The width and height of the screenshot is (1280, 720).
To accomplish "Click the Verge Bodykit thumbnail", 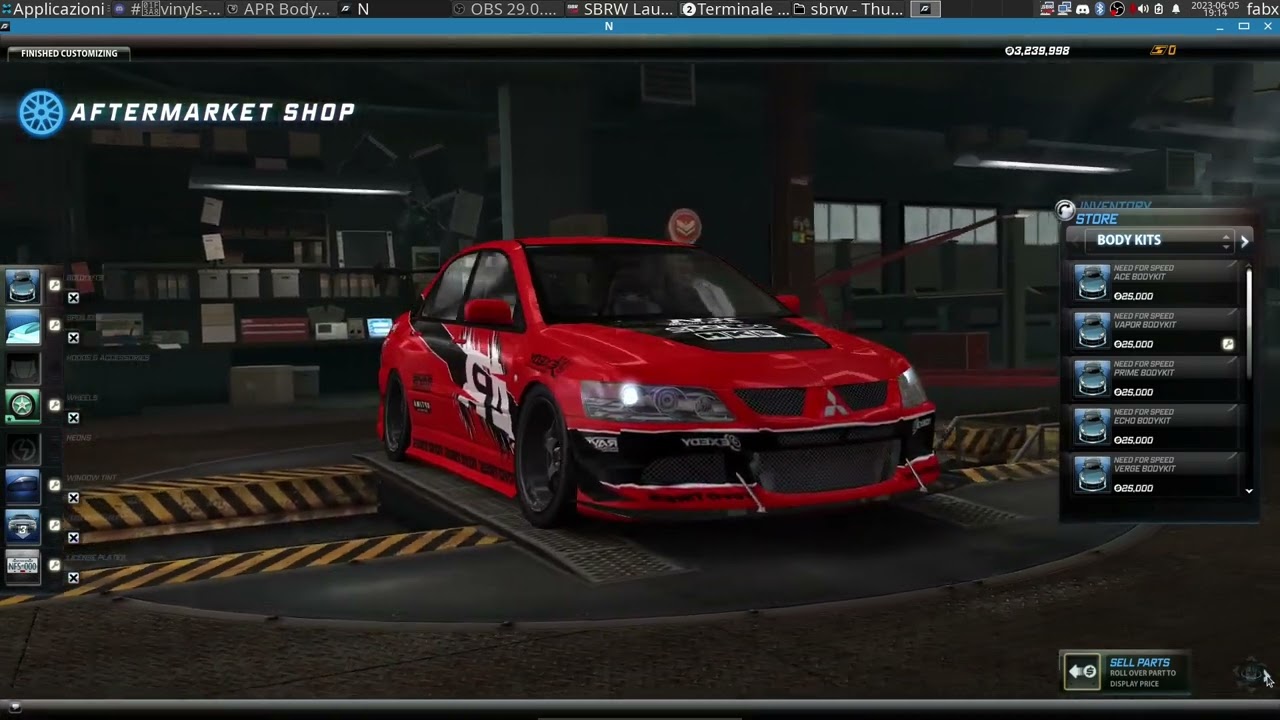I will (1091, 475).
